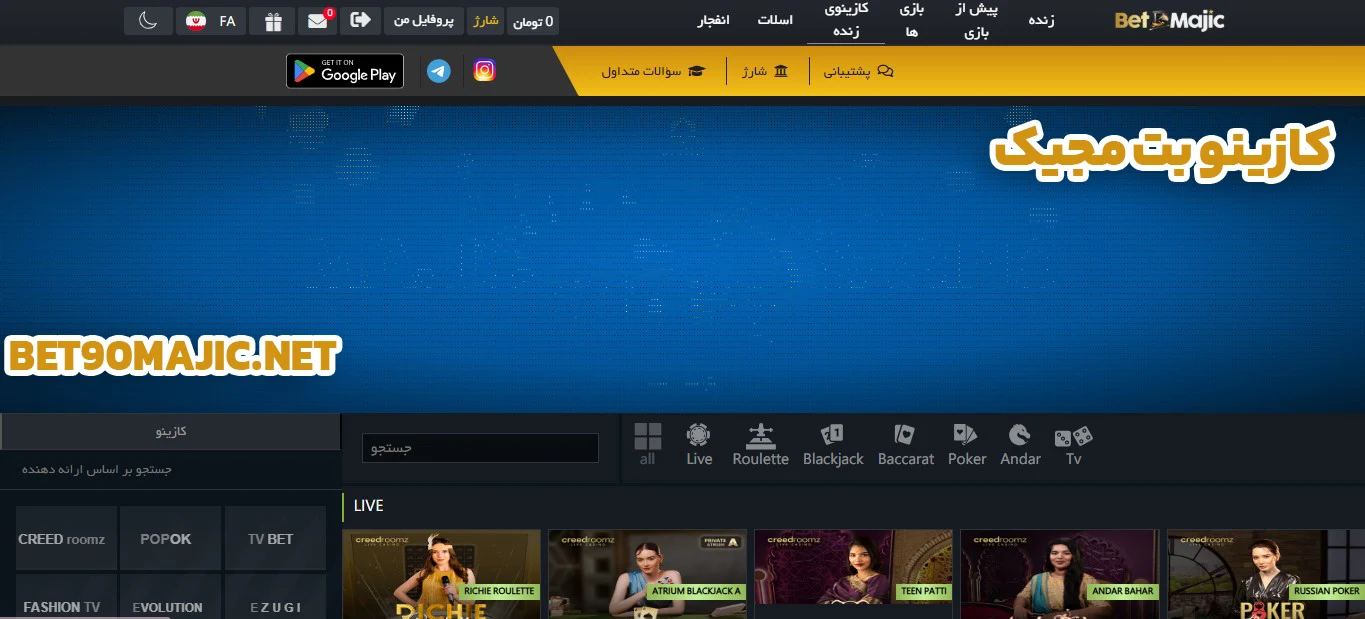Open the Richie Roulette game thumbnail
Image resolution: width=1365 pixels, height=619 pixels.
(x=441, y=575)
